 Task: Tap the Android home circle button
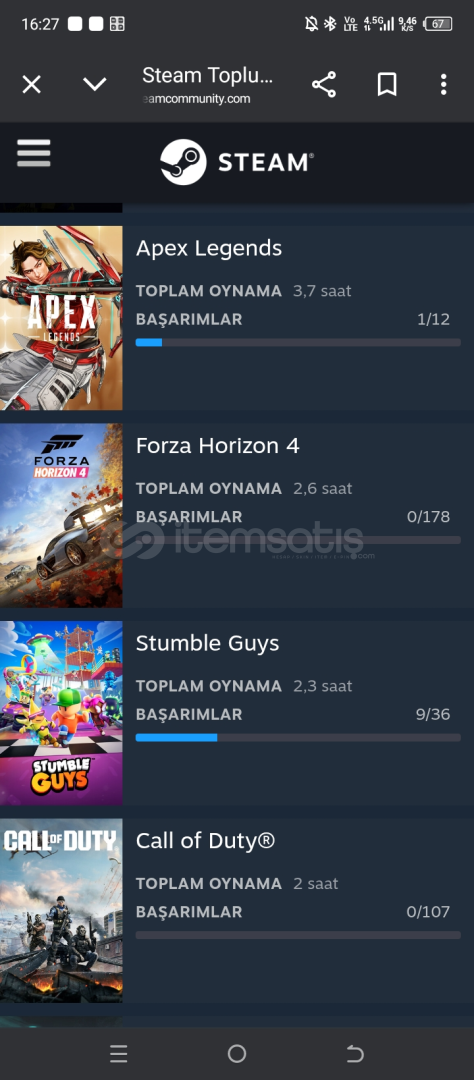[x=237, y=1053]
